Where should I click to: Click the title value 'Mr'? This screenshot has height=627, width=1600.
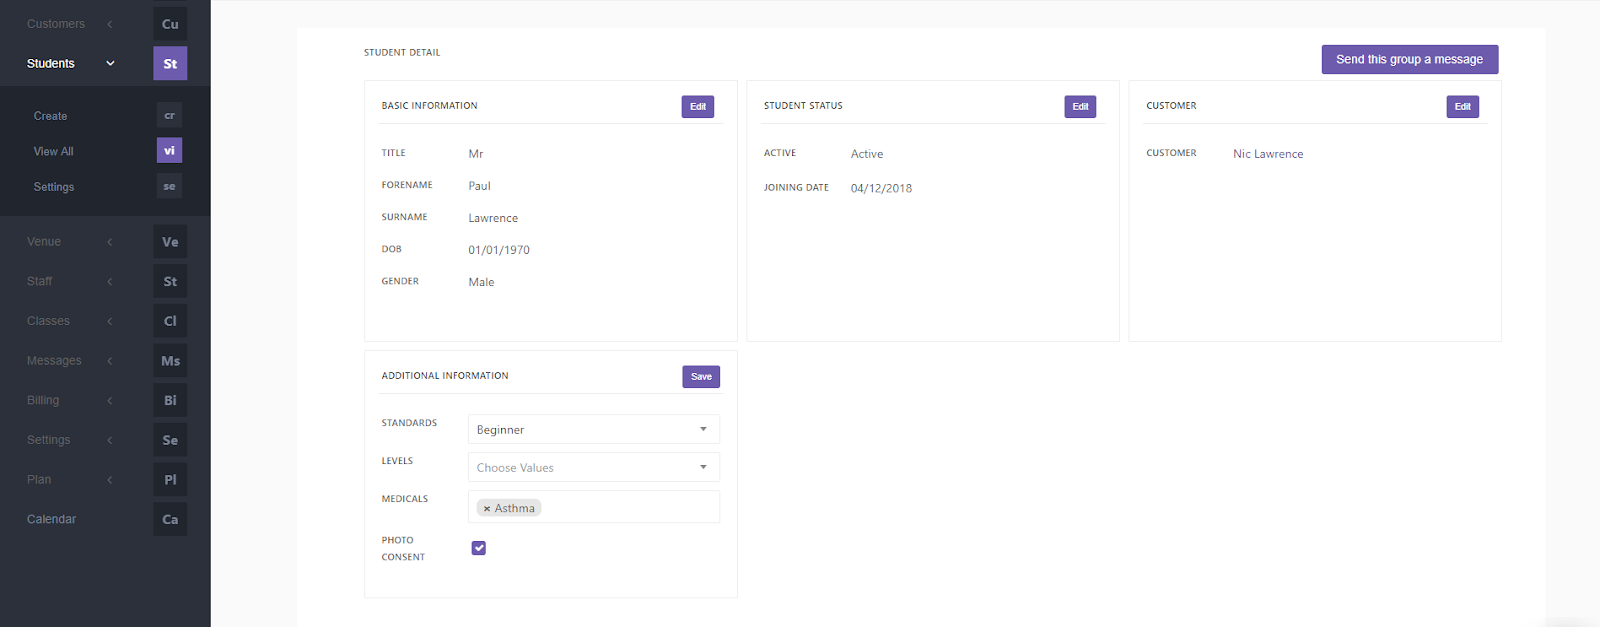tap(476, 154)
